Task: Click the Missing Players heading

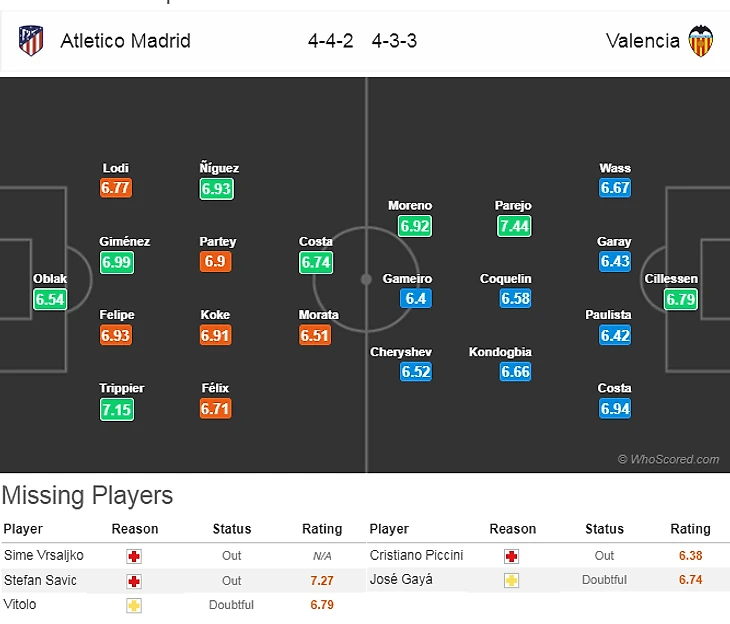Action: [x=87, y=496]
